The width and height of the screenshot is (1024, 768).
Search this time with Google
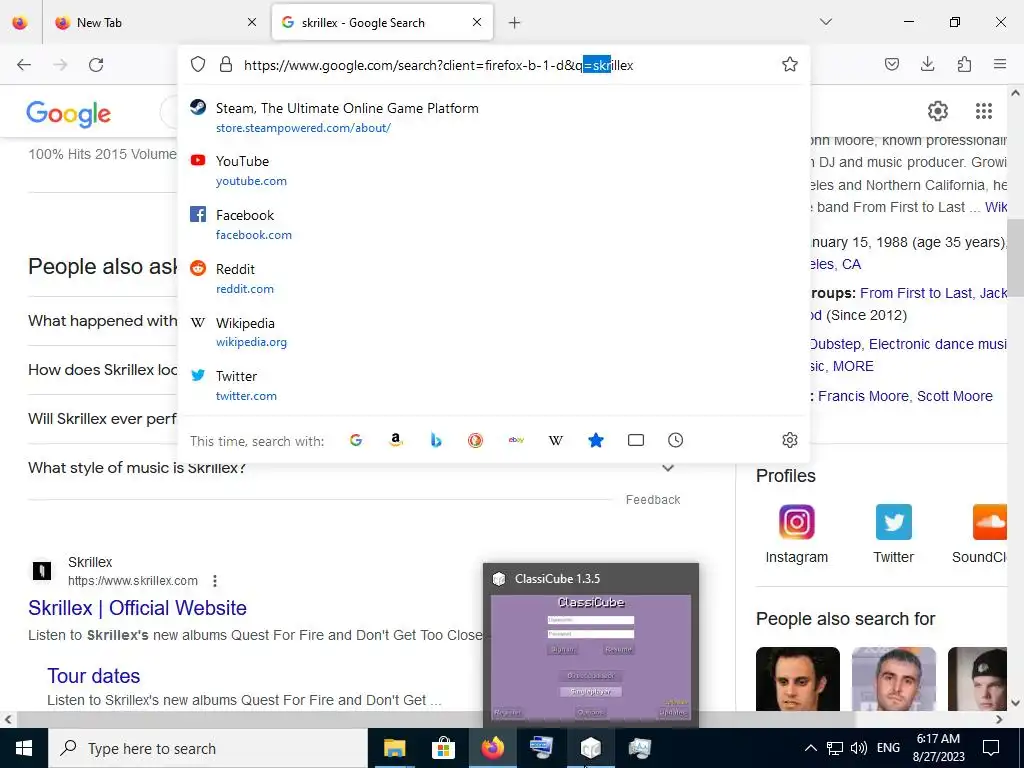356,440
